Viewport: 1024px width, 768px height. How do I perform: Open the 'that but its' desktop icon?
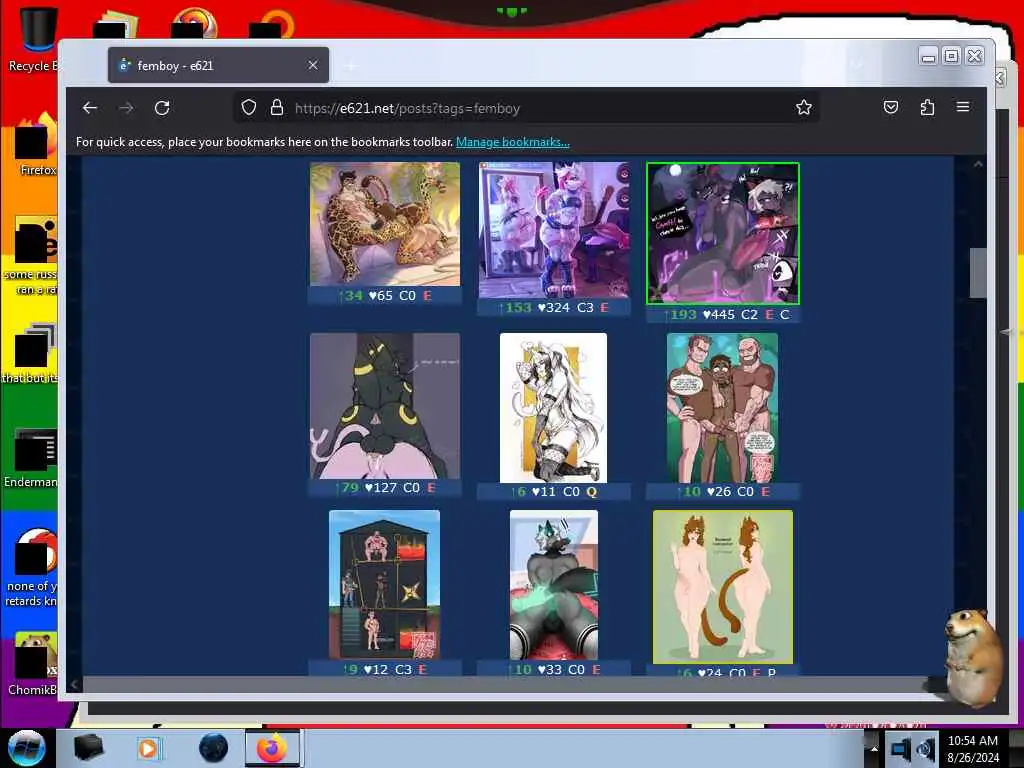click(x=31, y=353)
